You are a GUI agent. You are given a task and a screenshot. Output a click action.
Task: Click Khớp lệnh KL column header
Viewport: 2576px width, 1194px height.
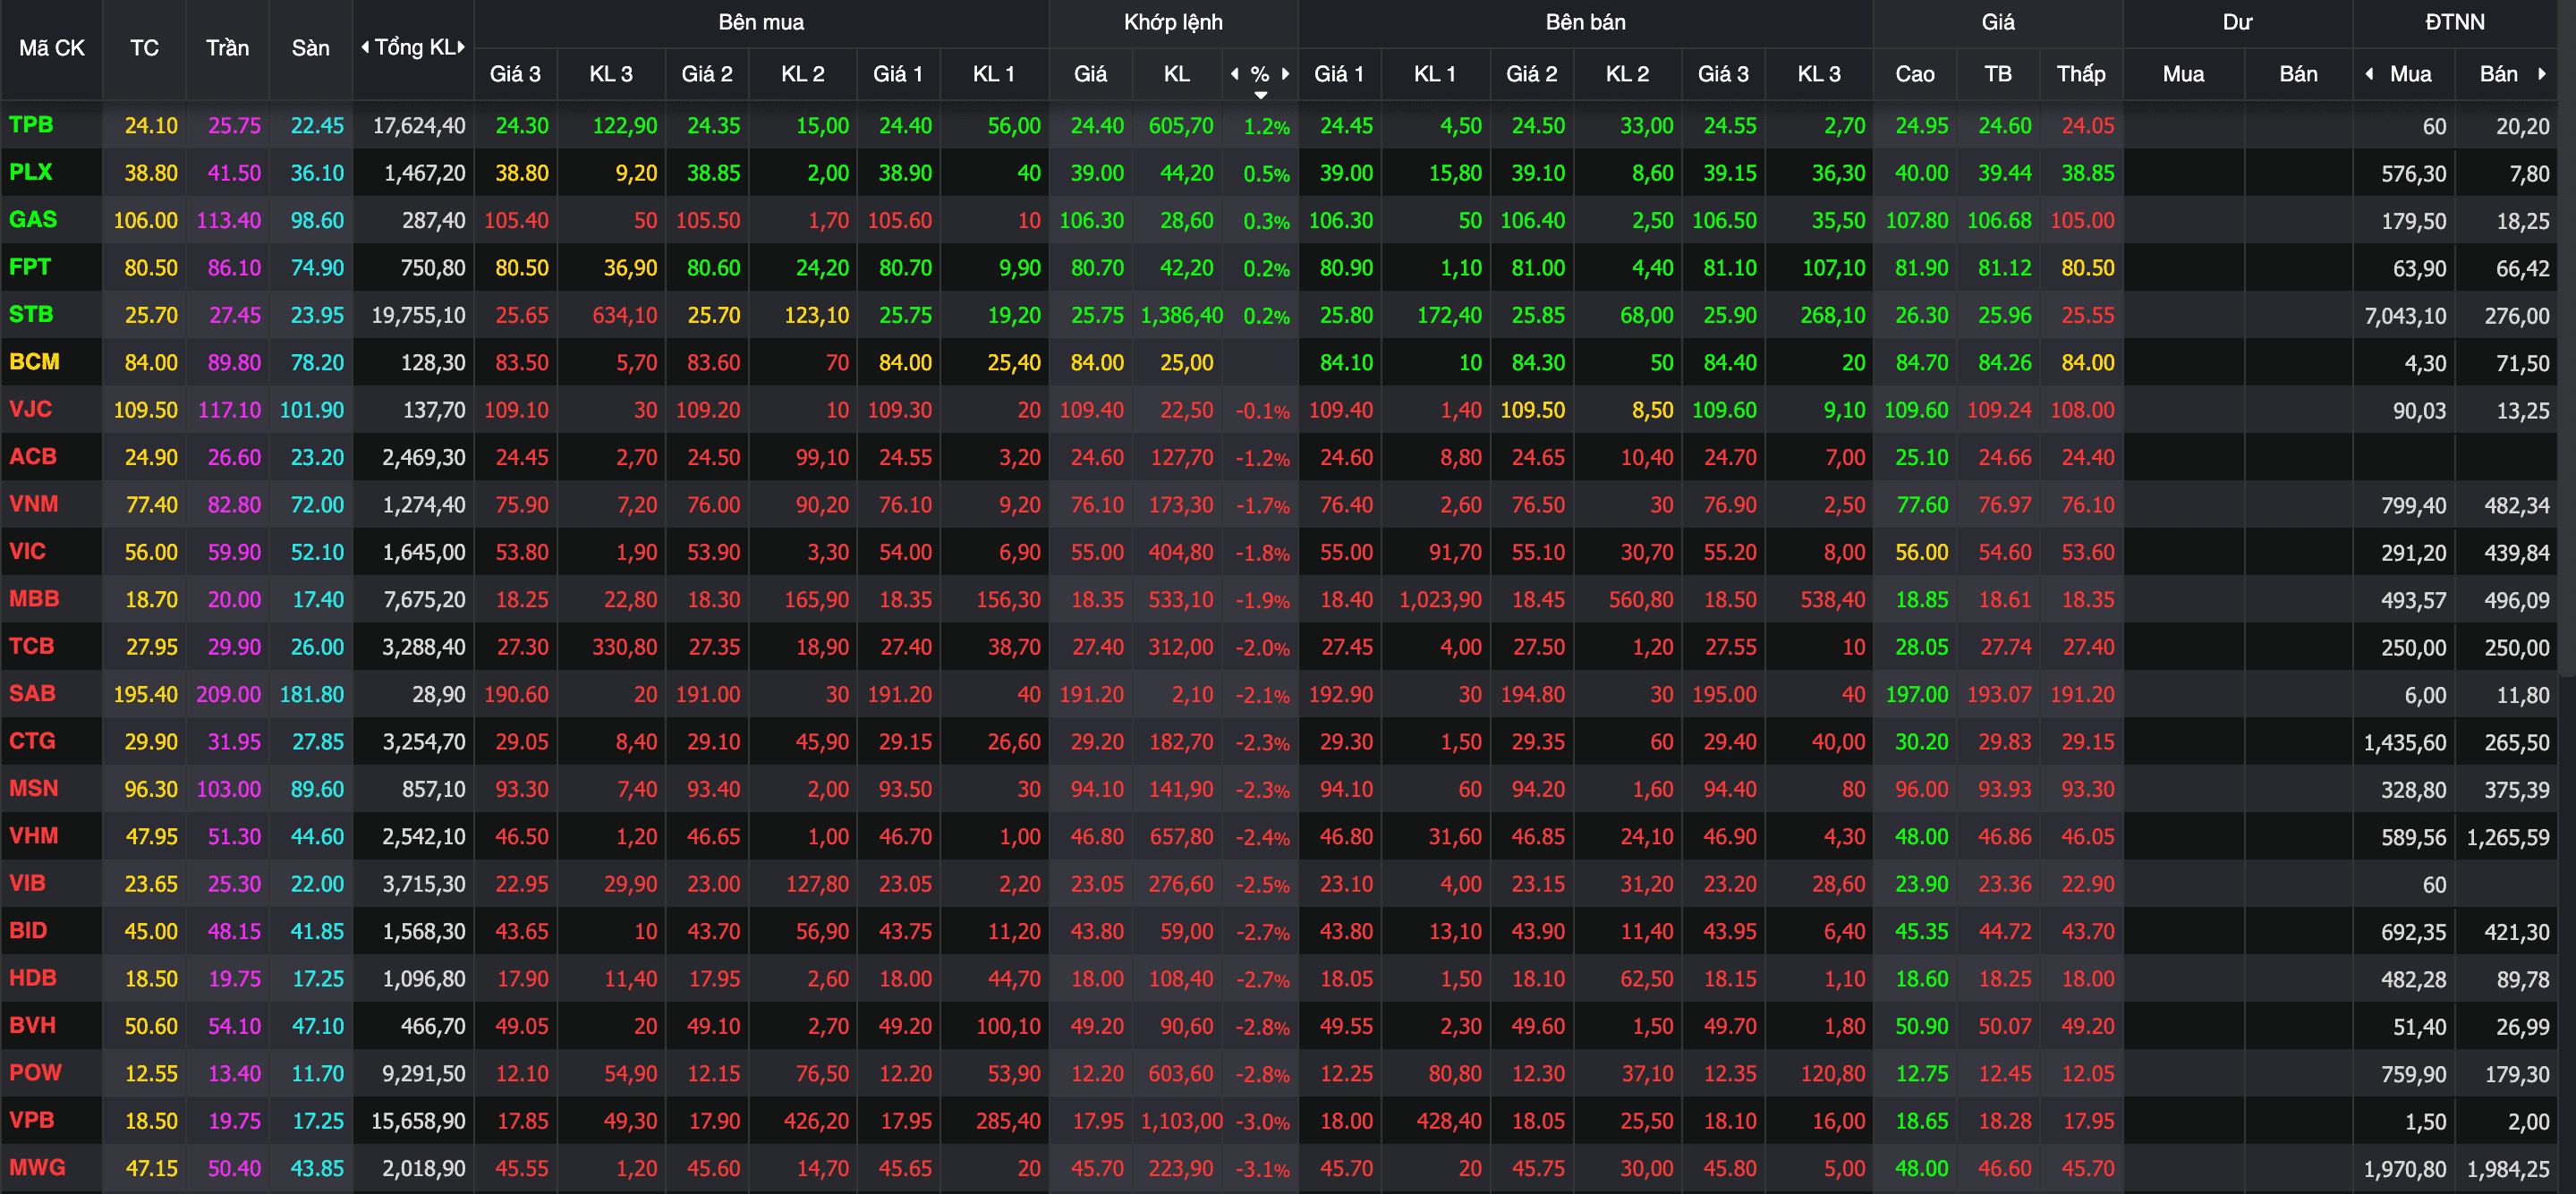1176,73
